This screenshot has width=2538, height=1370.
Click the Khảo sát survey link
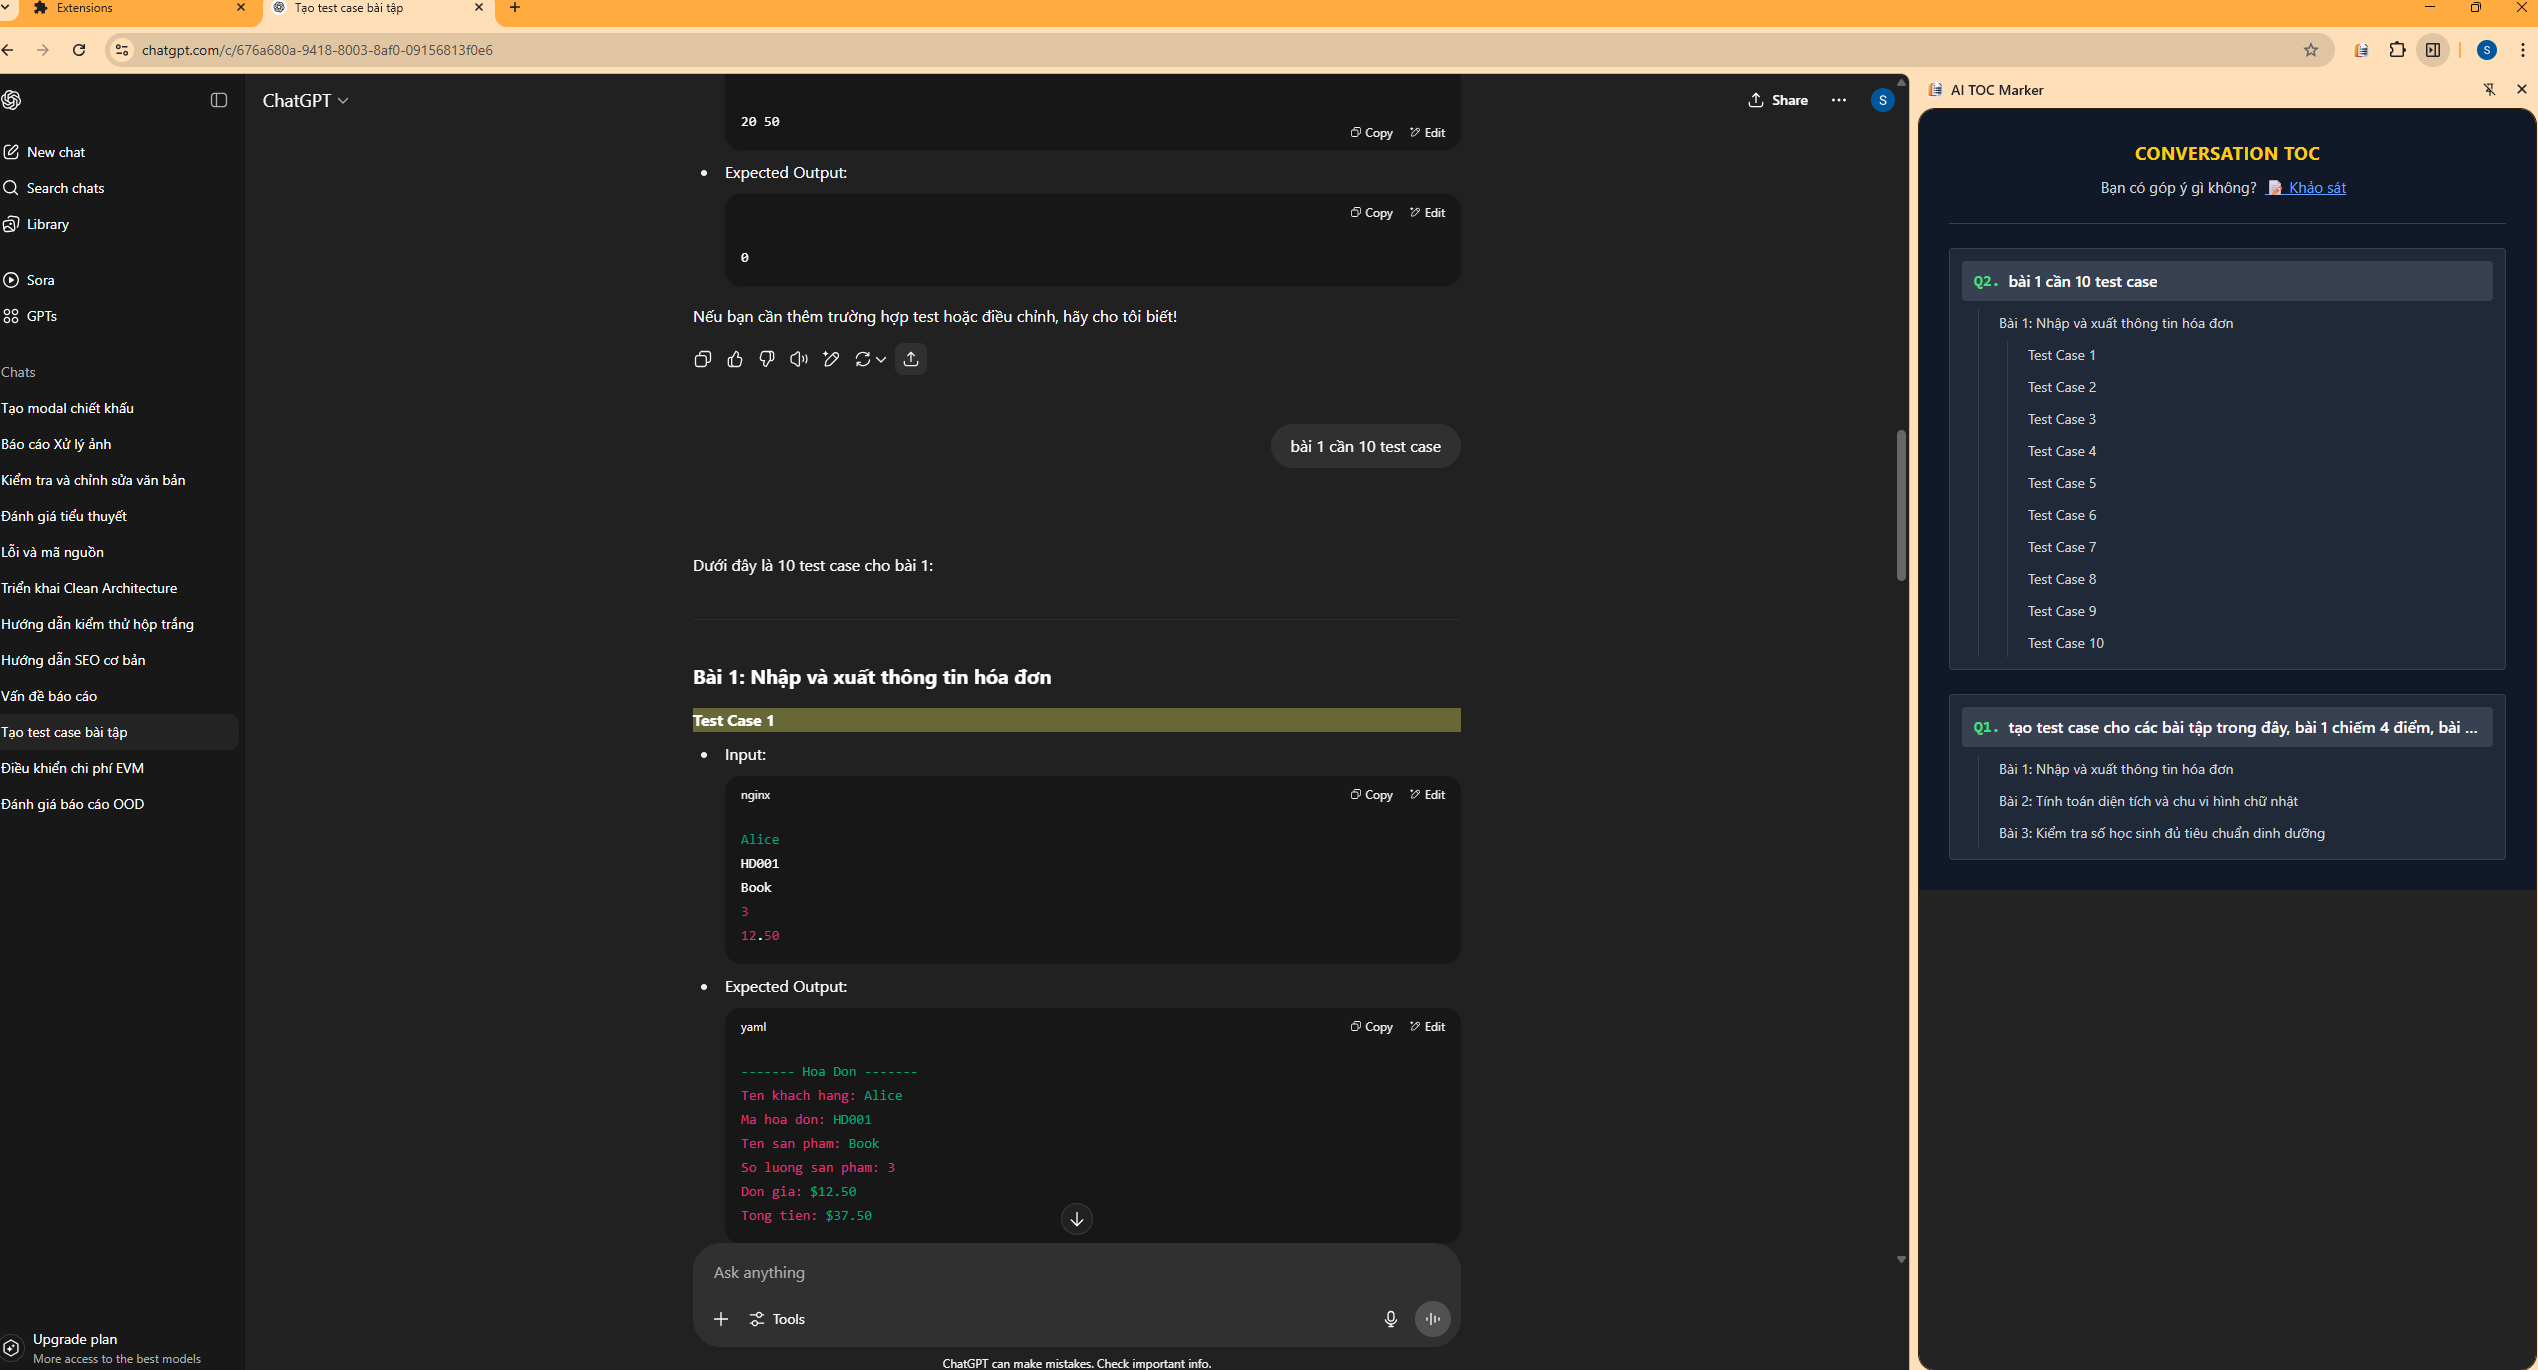(x=2316, y=188)
